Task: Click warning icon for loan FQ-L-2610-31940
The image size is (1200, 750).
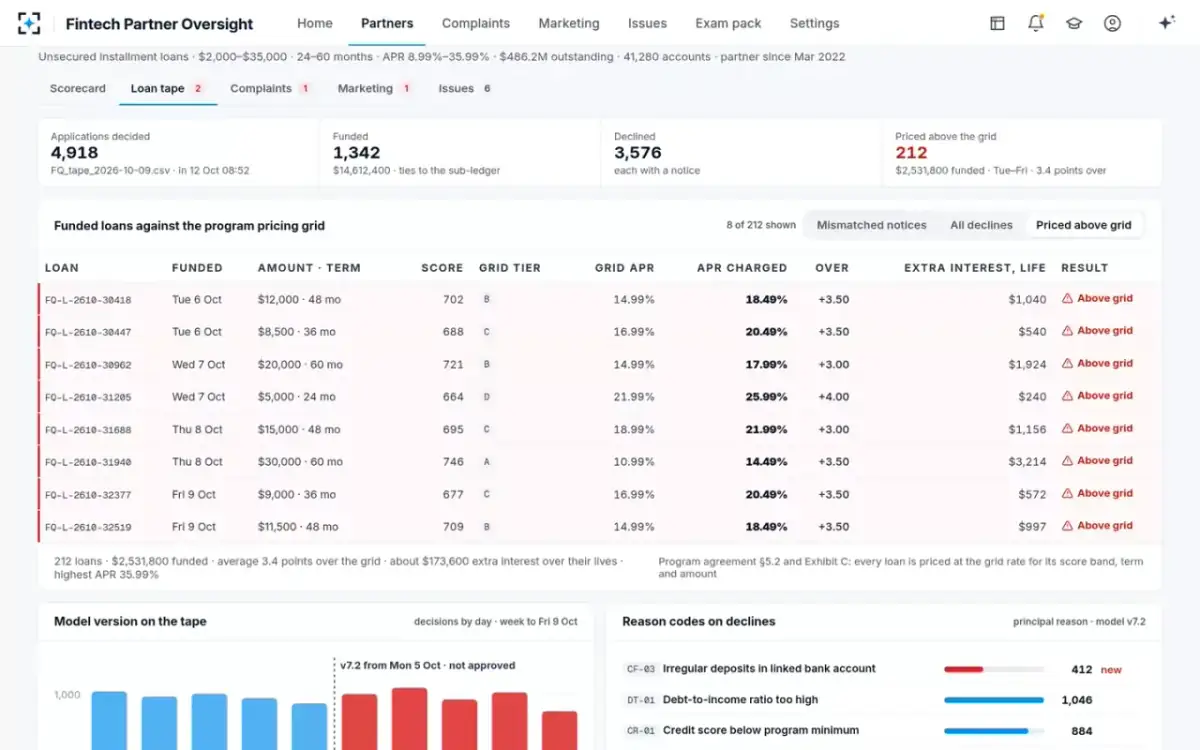Action: click(x=1067, y=461)
